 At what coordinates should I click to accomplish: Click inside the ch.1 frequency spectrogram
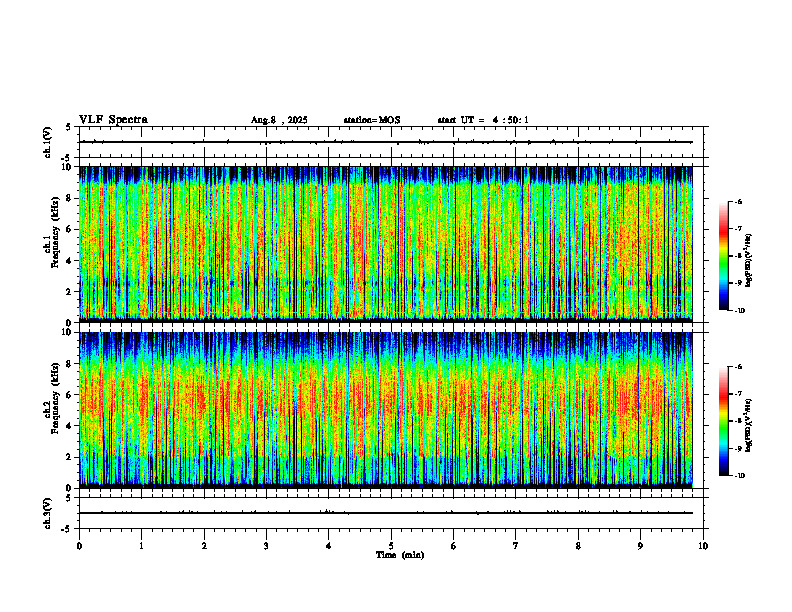(386, 244)
